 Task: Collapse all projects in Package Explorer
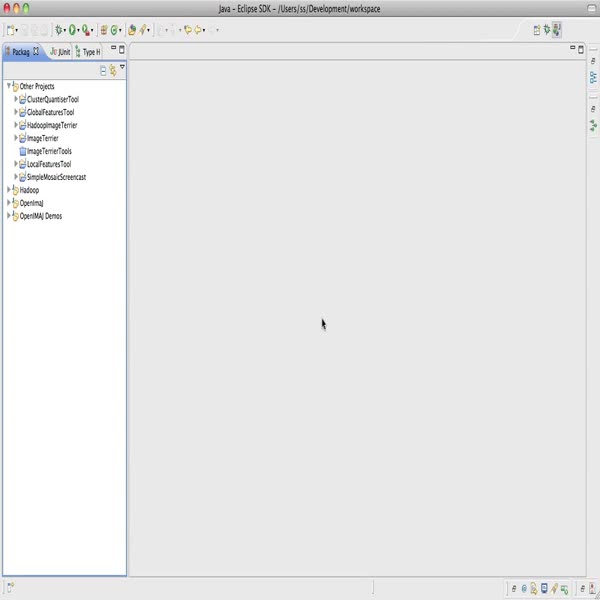point(102,70)
